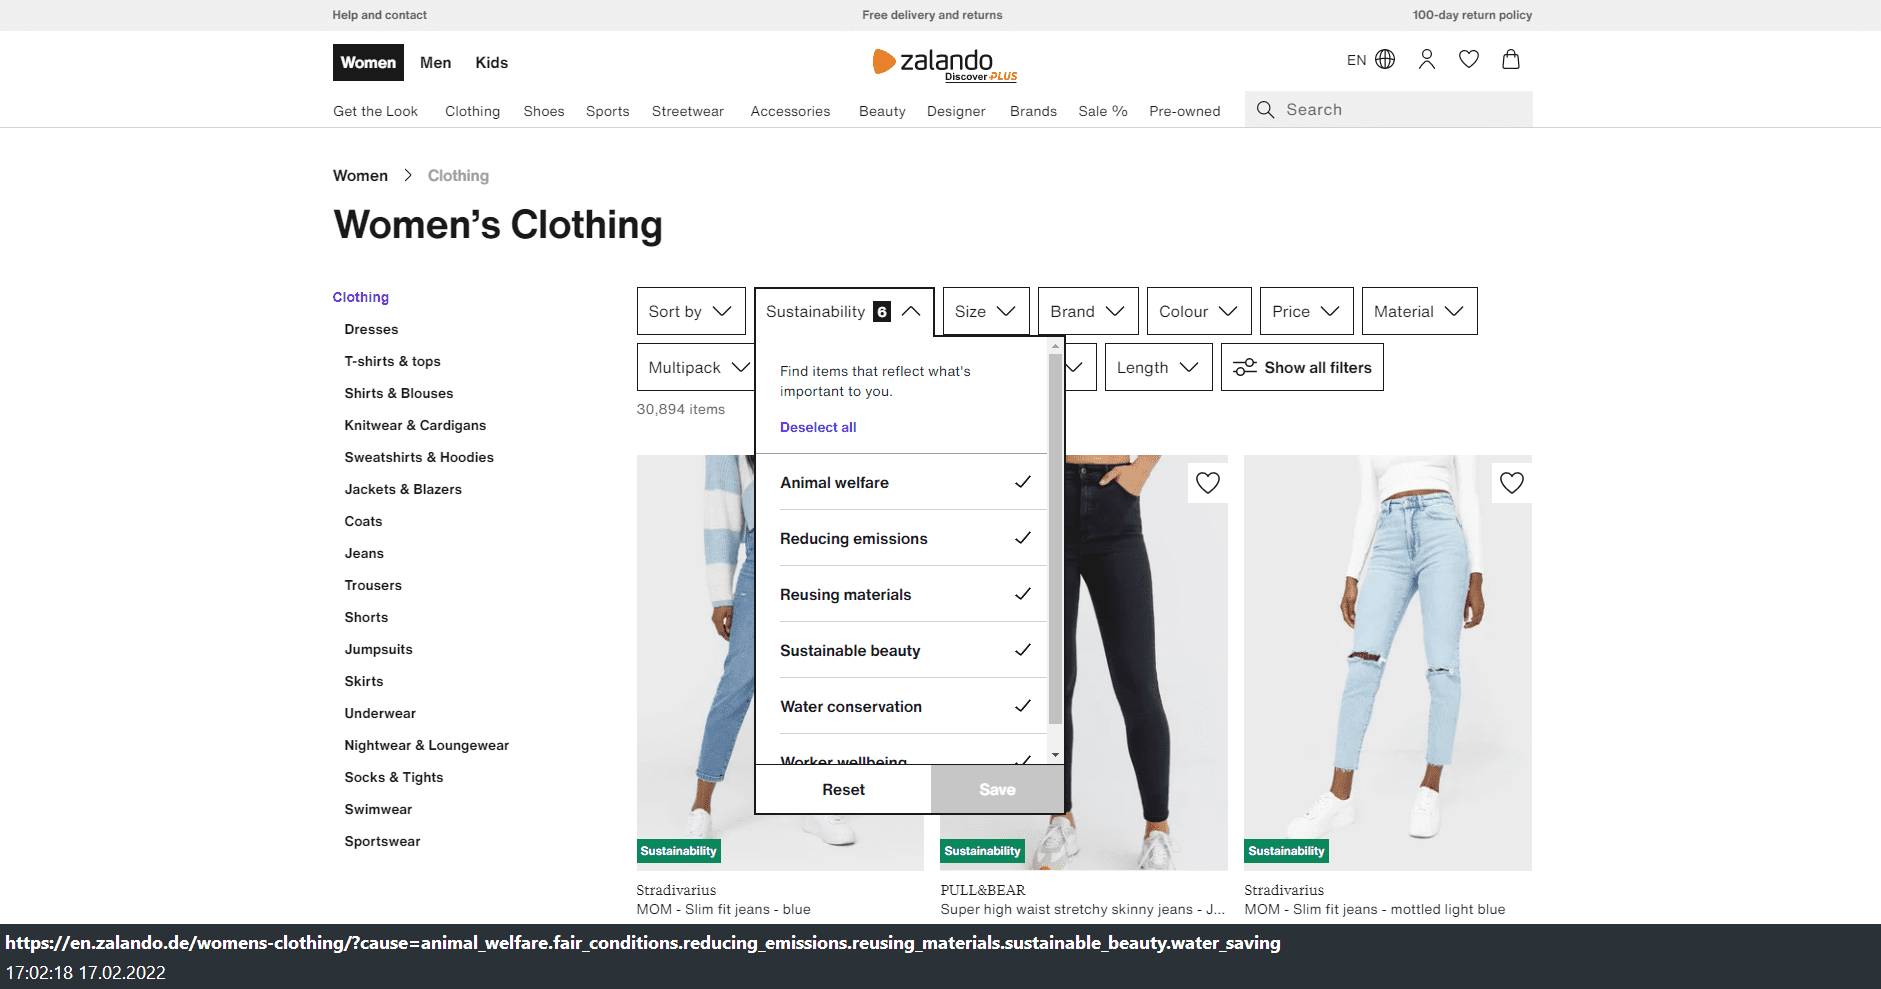Open the Length filter dropdown

pos(1159,367)
